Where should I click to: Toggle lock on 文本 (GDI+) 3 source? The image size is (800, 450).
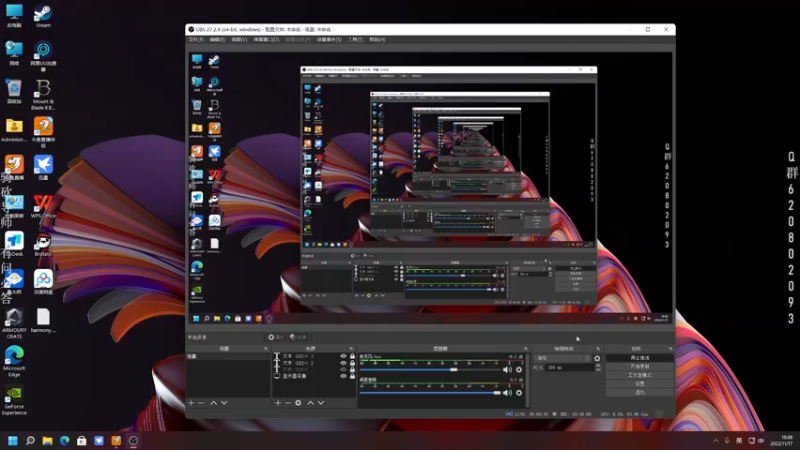[352, 356]
